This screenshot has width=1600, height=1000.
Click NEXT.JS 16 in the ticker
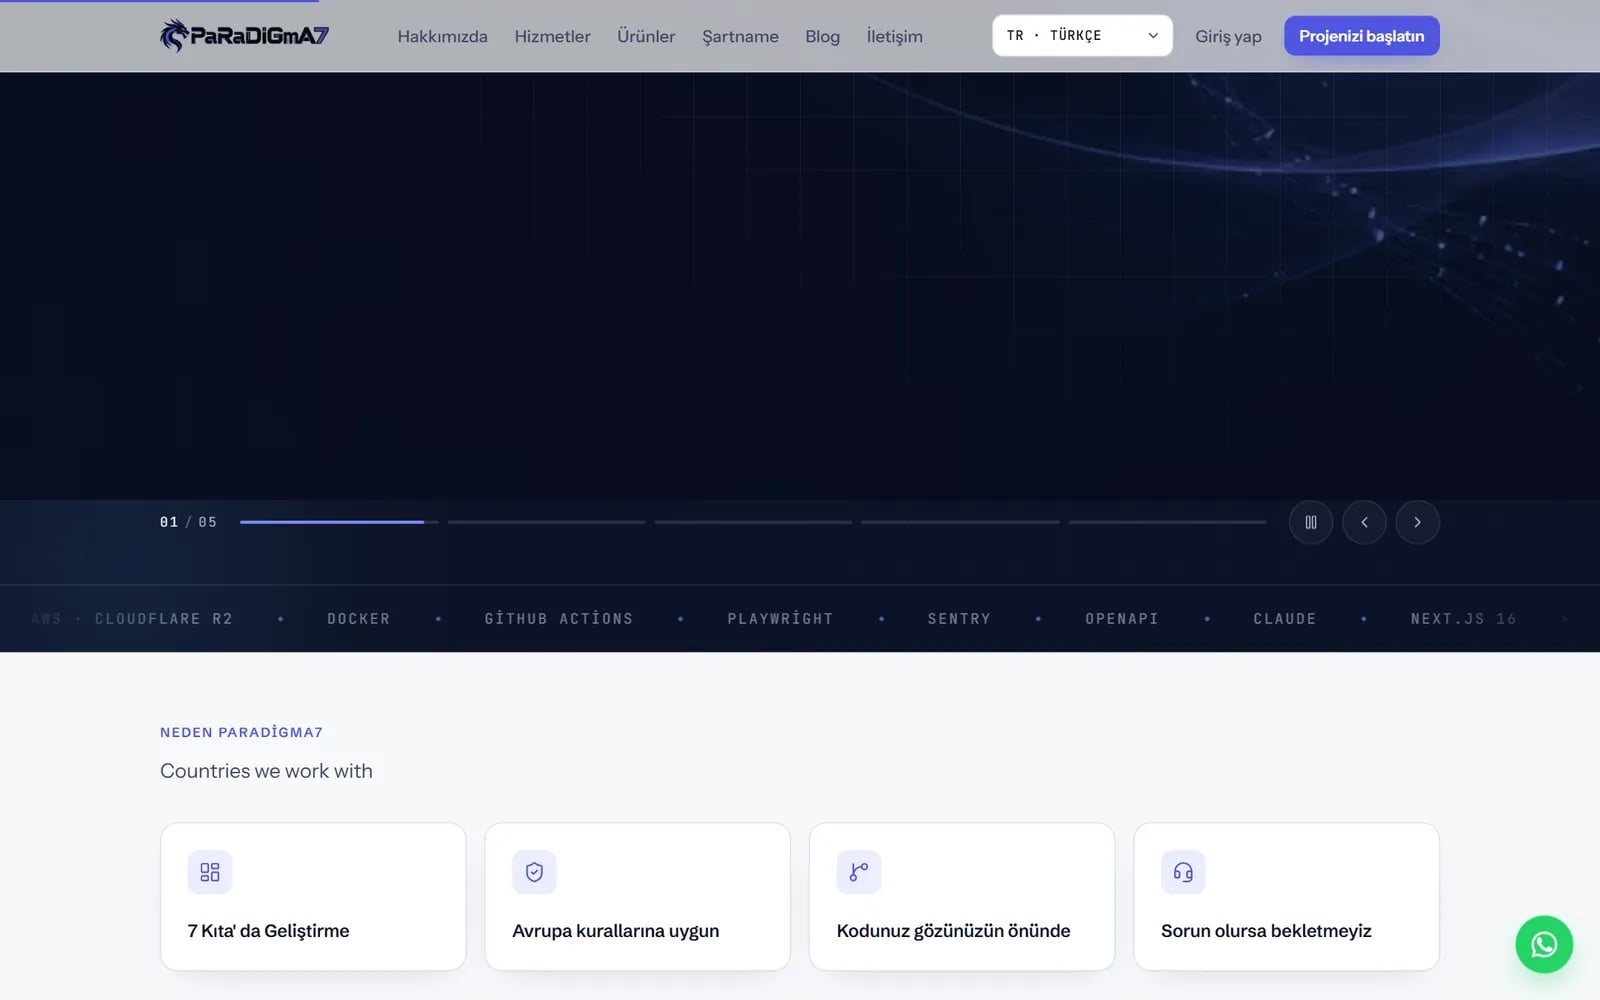pos(1463,619)
